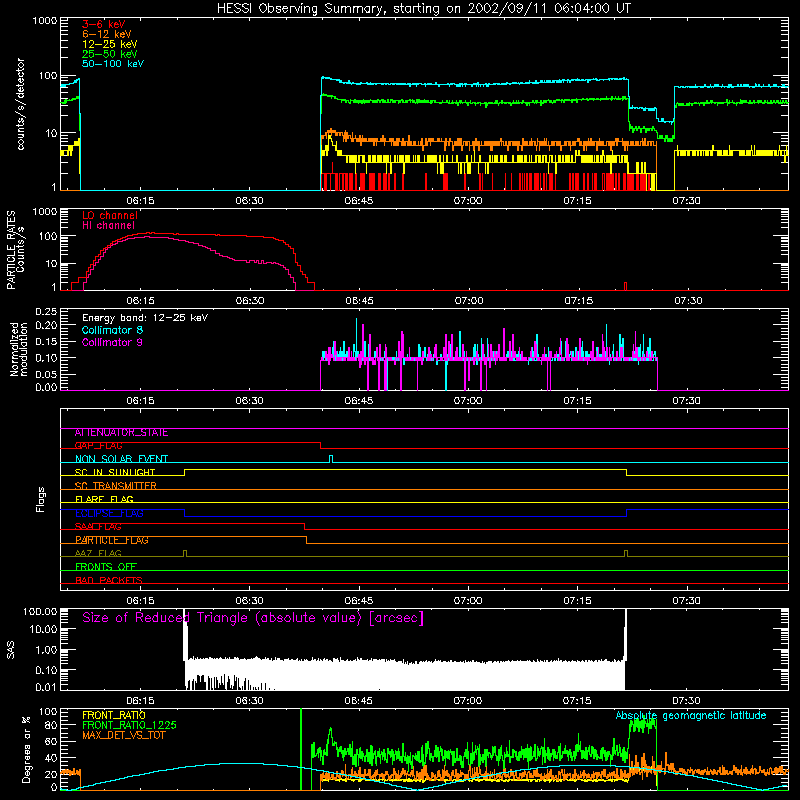Click the 100.00 tick on the SAS axis
Screen dimensions: 800x800
tap(40, 611)
